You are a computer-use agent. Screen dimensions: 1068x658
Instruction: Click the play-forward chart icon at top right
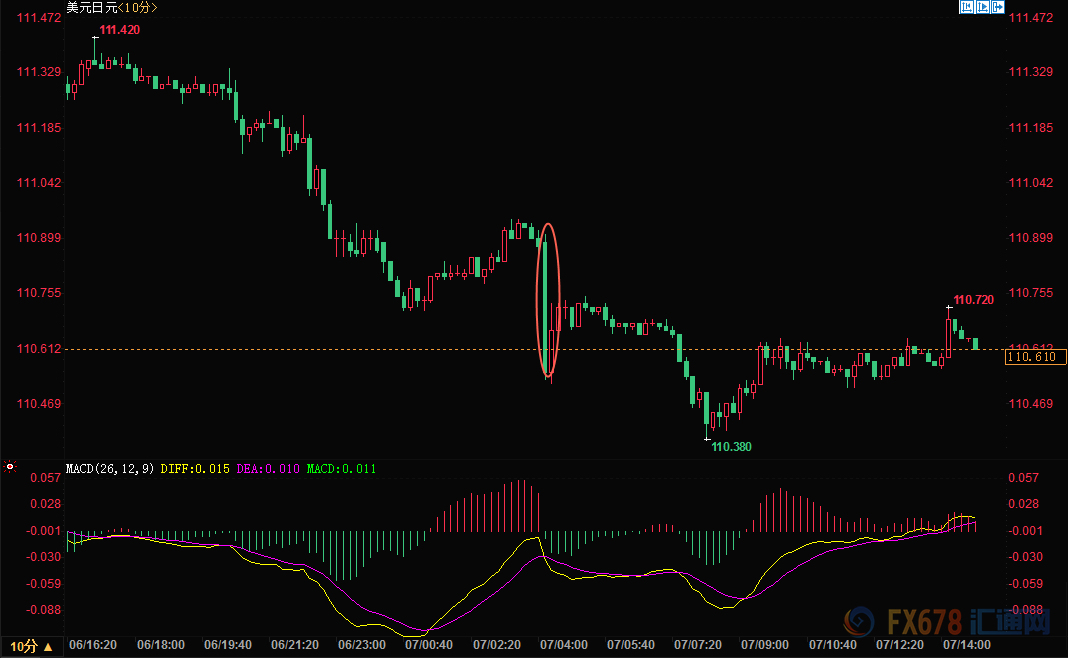click(982, 7)
